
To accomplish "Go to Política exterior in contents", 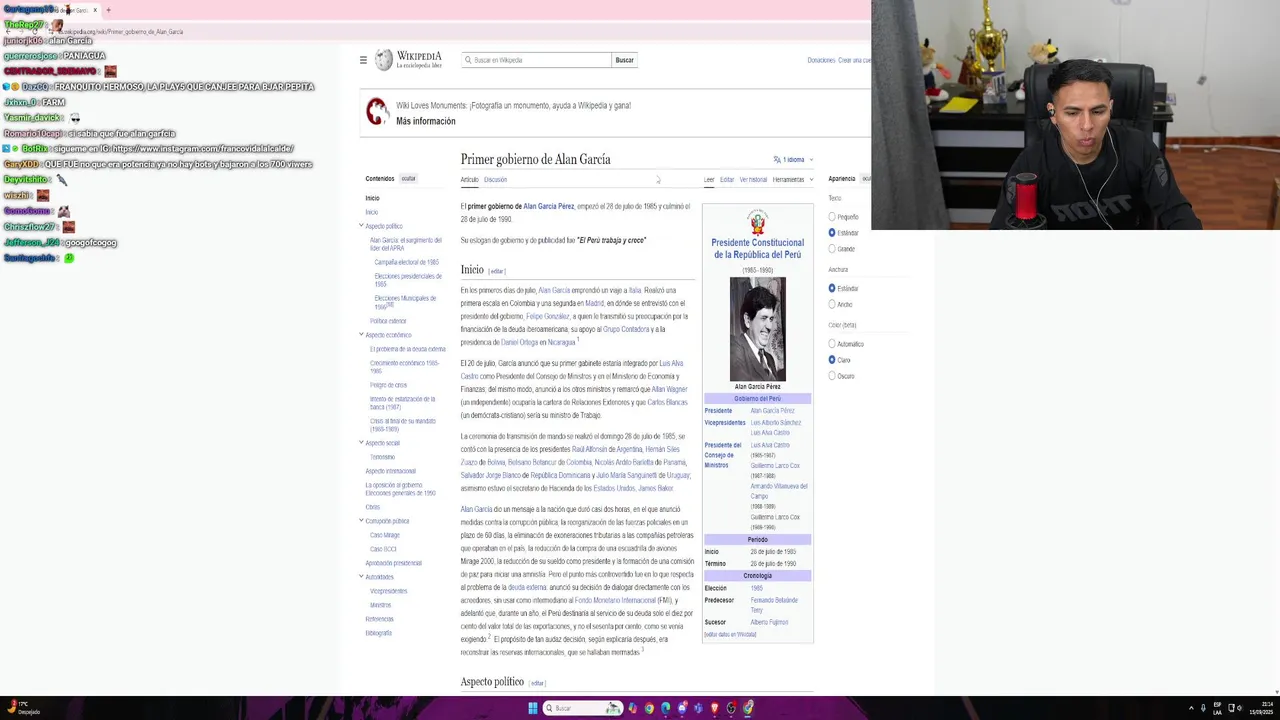I will tap(388, 321).
